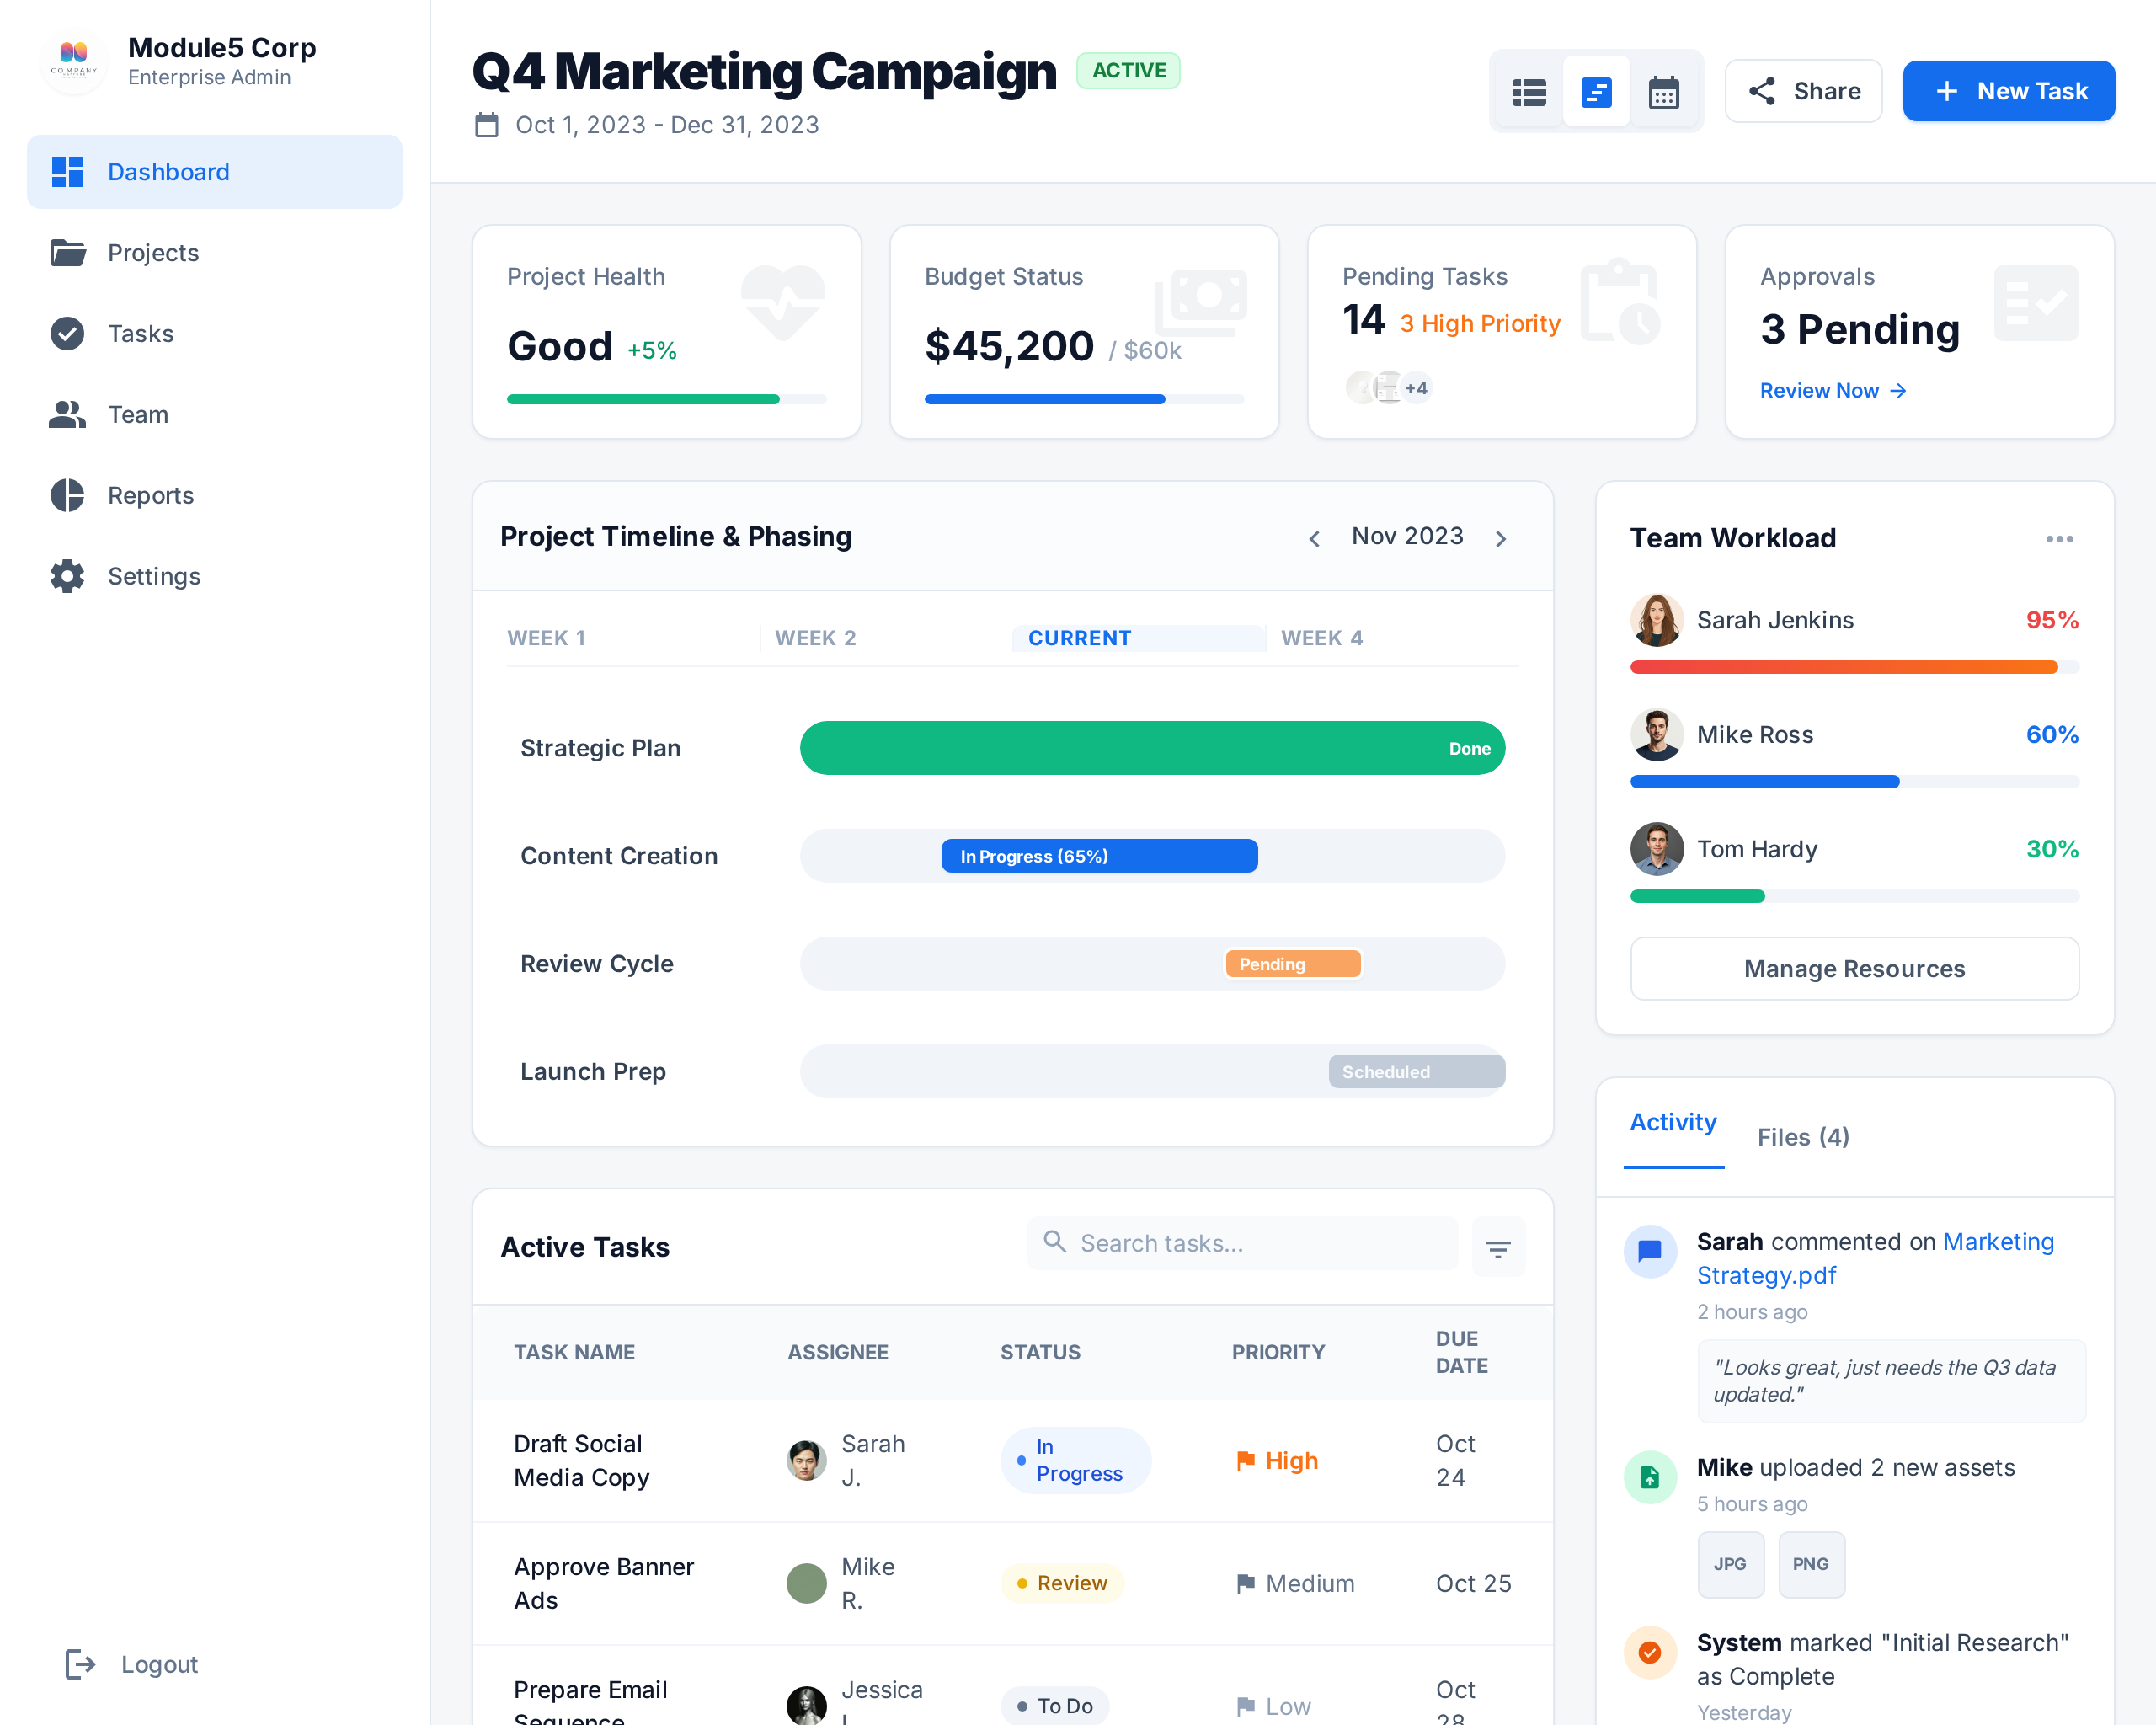Image resolution: width=2156 pixels, height=1725 pixels.
Task: Open Team Workload more options menu
Action: coord(2059,539)
